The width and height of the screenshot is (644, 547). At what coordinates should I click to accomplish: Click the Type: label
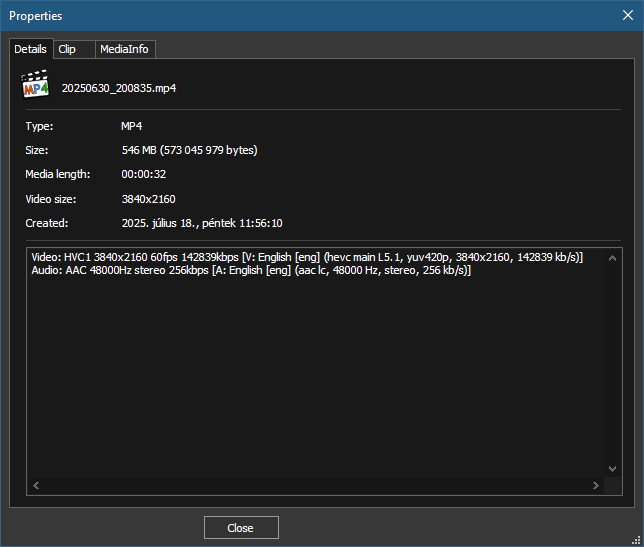coord(39,126)
